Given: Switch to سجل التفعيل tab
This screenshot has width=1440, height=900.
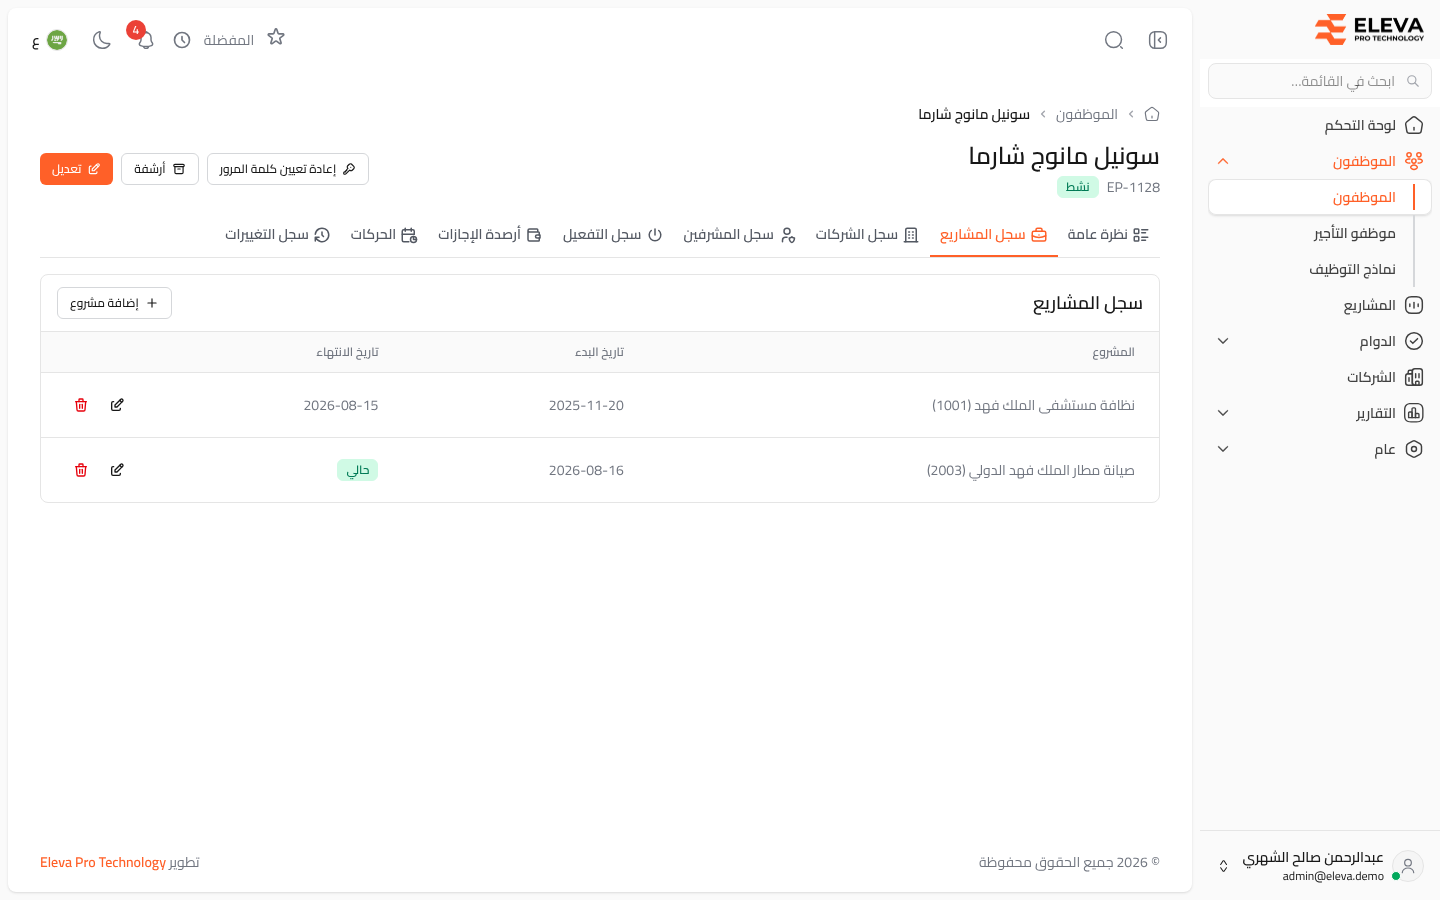Looking at the screenshot, I should point(612,234).
